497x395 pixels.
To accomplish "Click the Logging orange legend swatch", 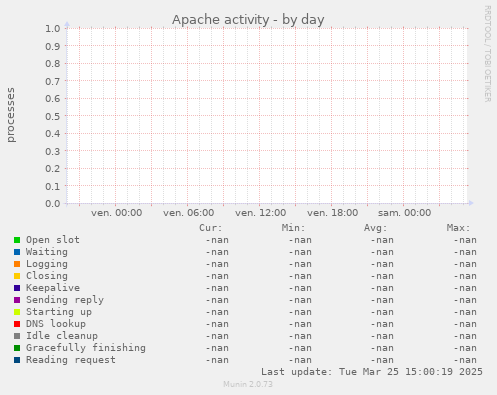I will point(17,264).
